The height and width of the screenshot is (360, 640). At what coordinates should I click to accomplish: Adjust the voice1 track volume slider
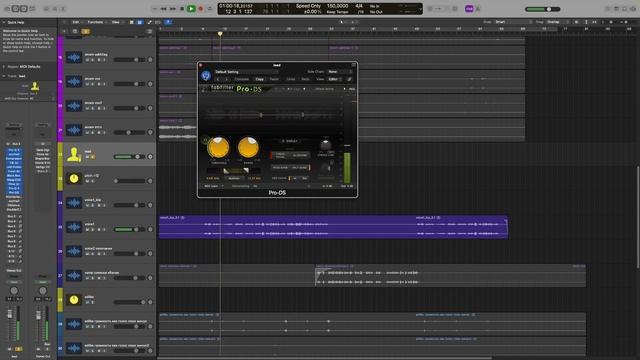(128, 229)
